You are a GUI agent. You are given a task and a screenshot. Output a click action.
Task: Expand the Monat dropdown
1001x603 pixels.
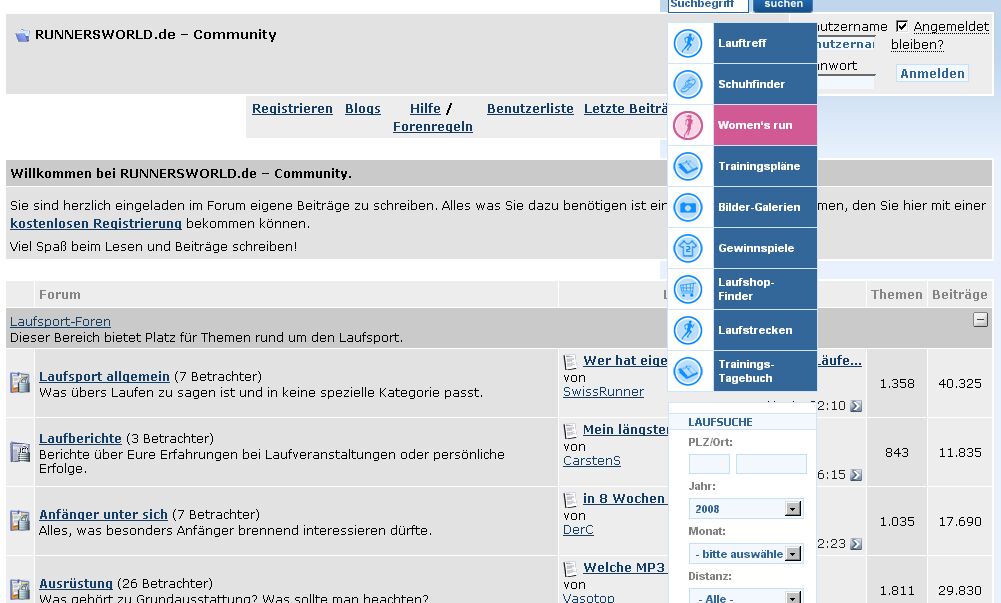pyautogui.click(x=792, y=554)
